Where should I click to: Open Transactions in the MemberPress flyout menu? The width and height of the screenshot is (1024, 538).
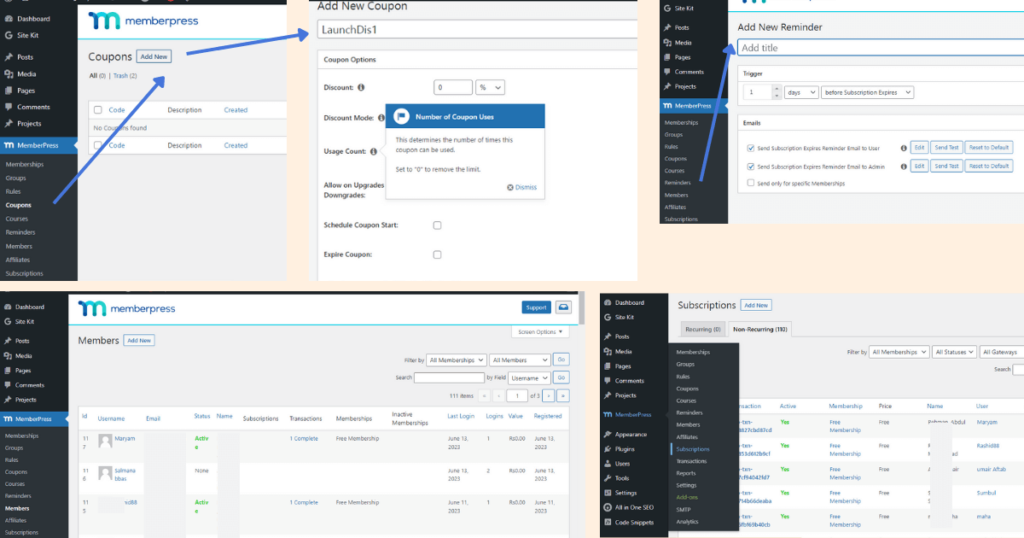click(x=691, y=462)
